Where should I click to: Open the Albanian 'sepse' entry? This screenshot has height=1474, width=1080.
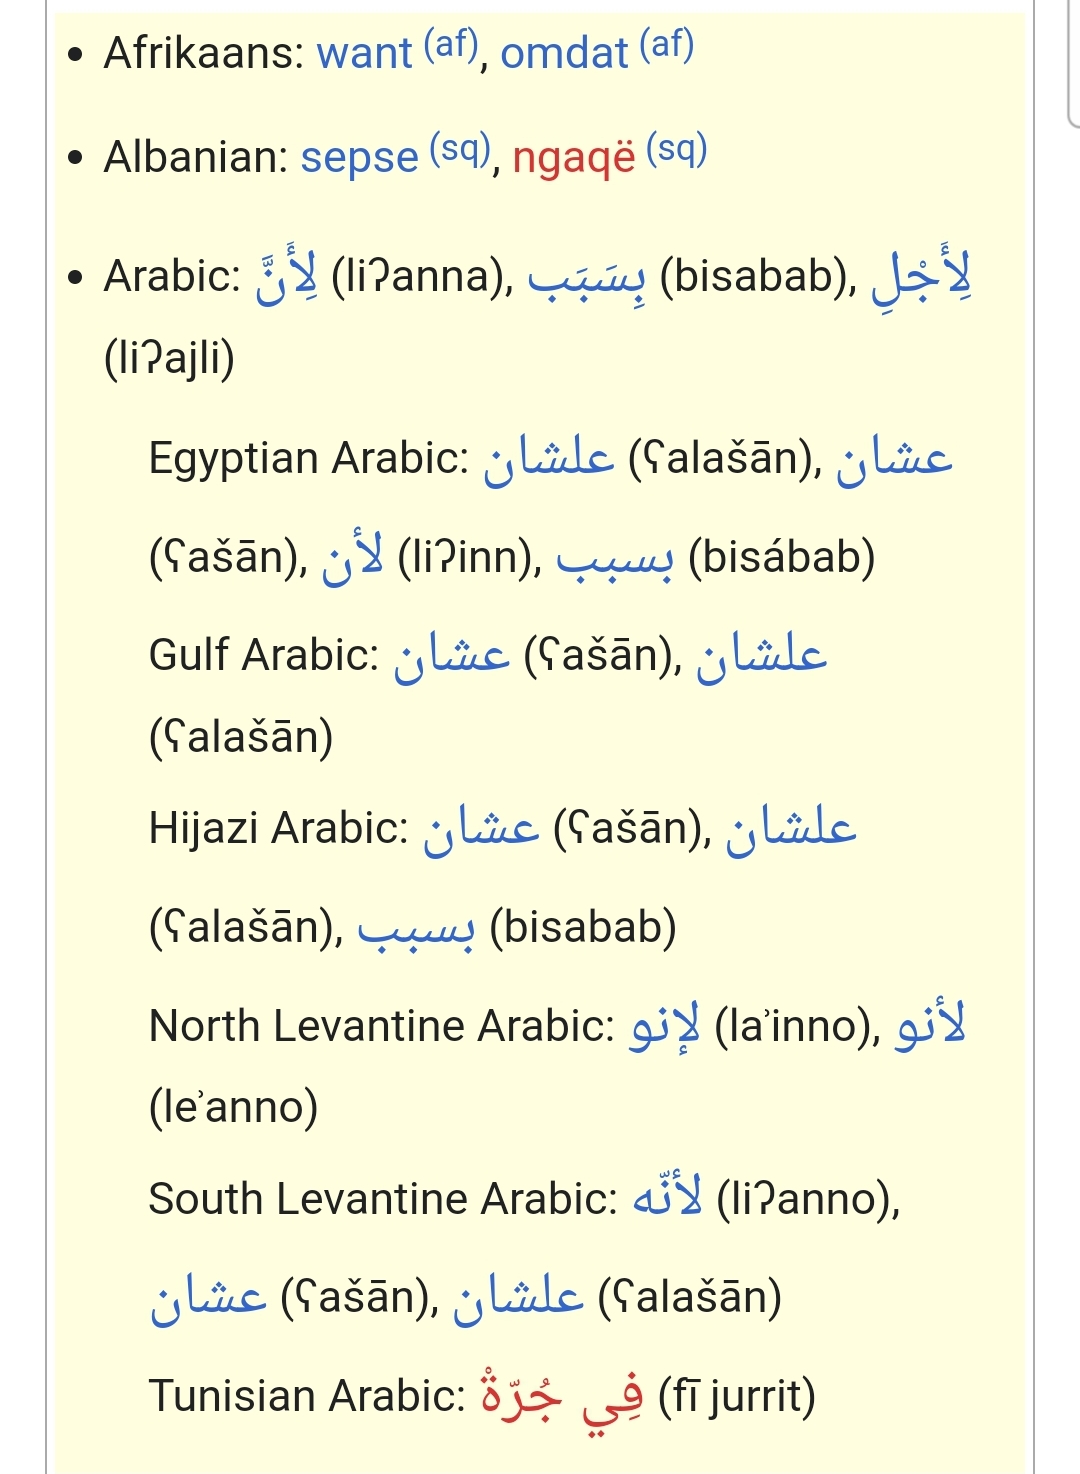click(359, 158)
